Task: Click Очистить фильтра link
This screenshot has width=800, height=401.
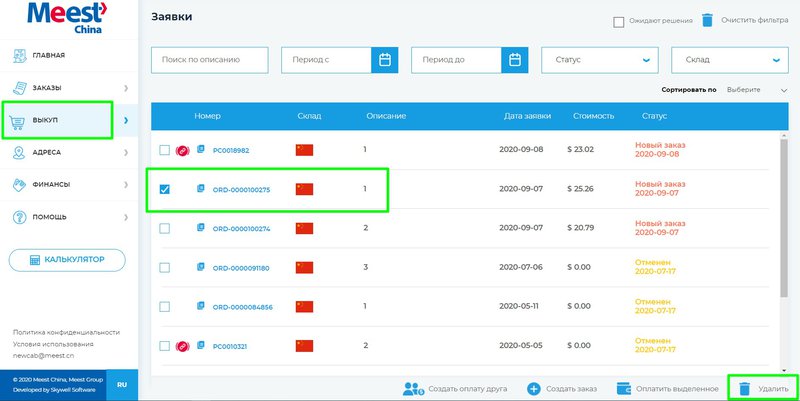Action: click(x=754, y=20)
